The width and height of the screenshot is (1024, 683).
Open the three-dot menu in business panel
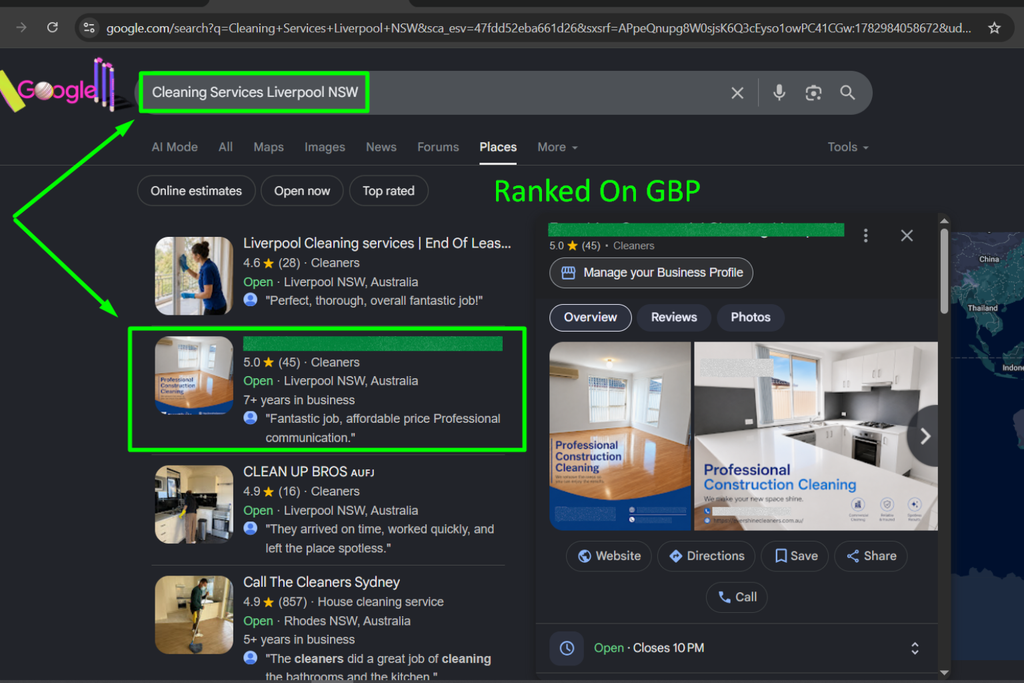(x=865, y=236)
